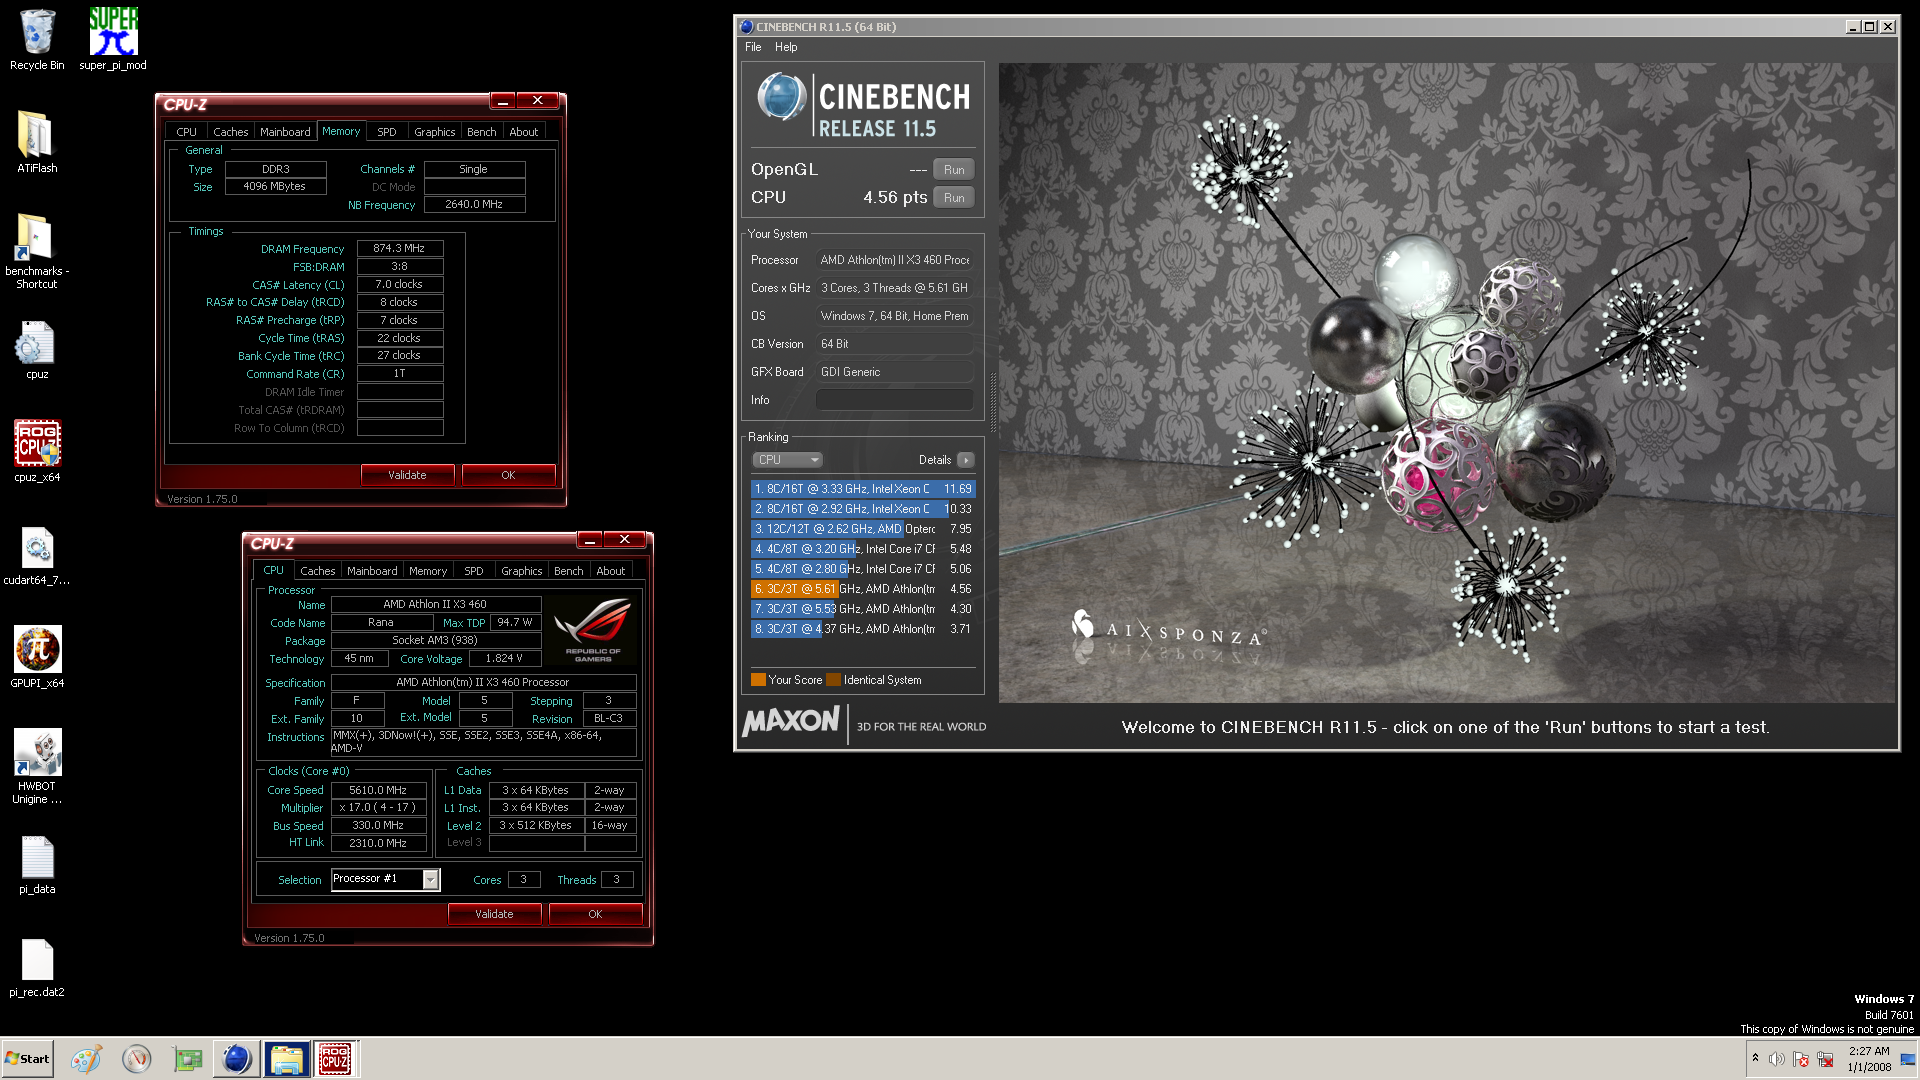Switch to Caches tab in lower CPU-Z window

point(318,571)
